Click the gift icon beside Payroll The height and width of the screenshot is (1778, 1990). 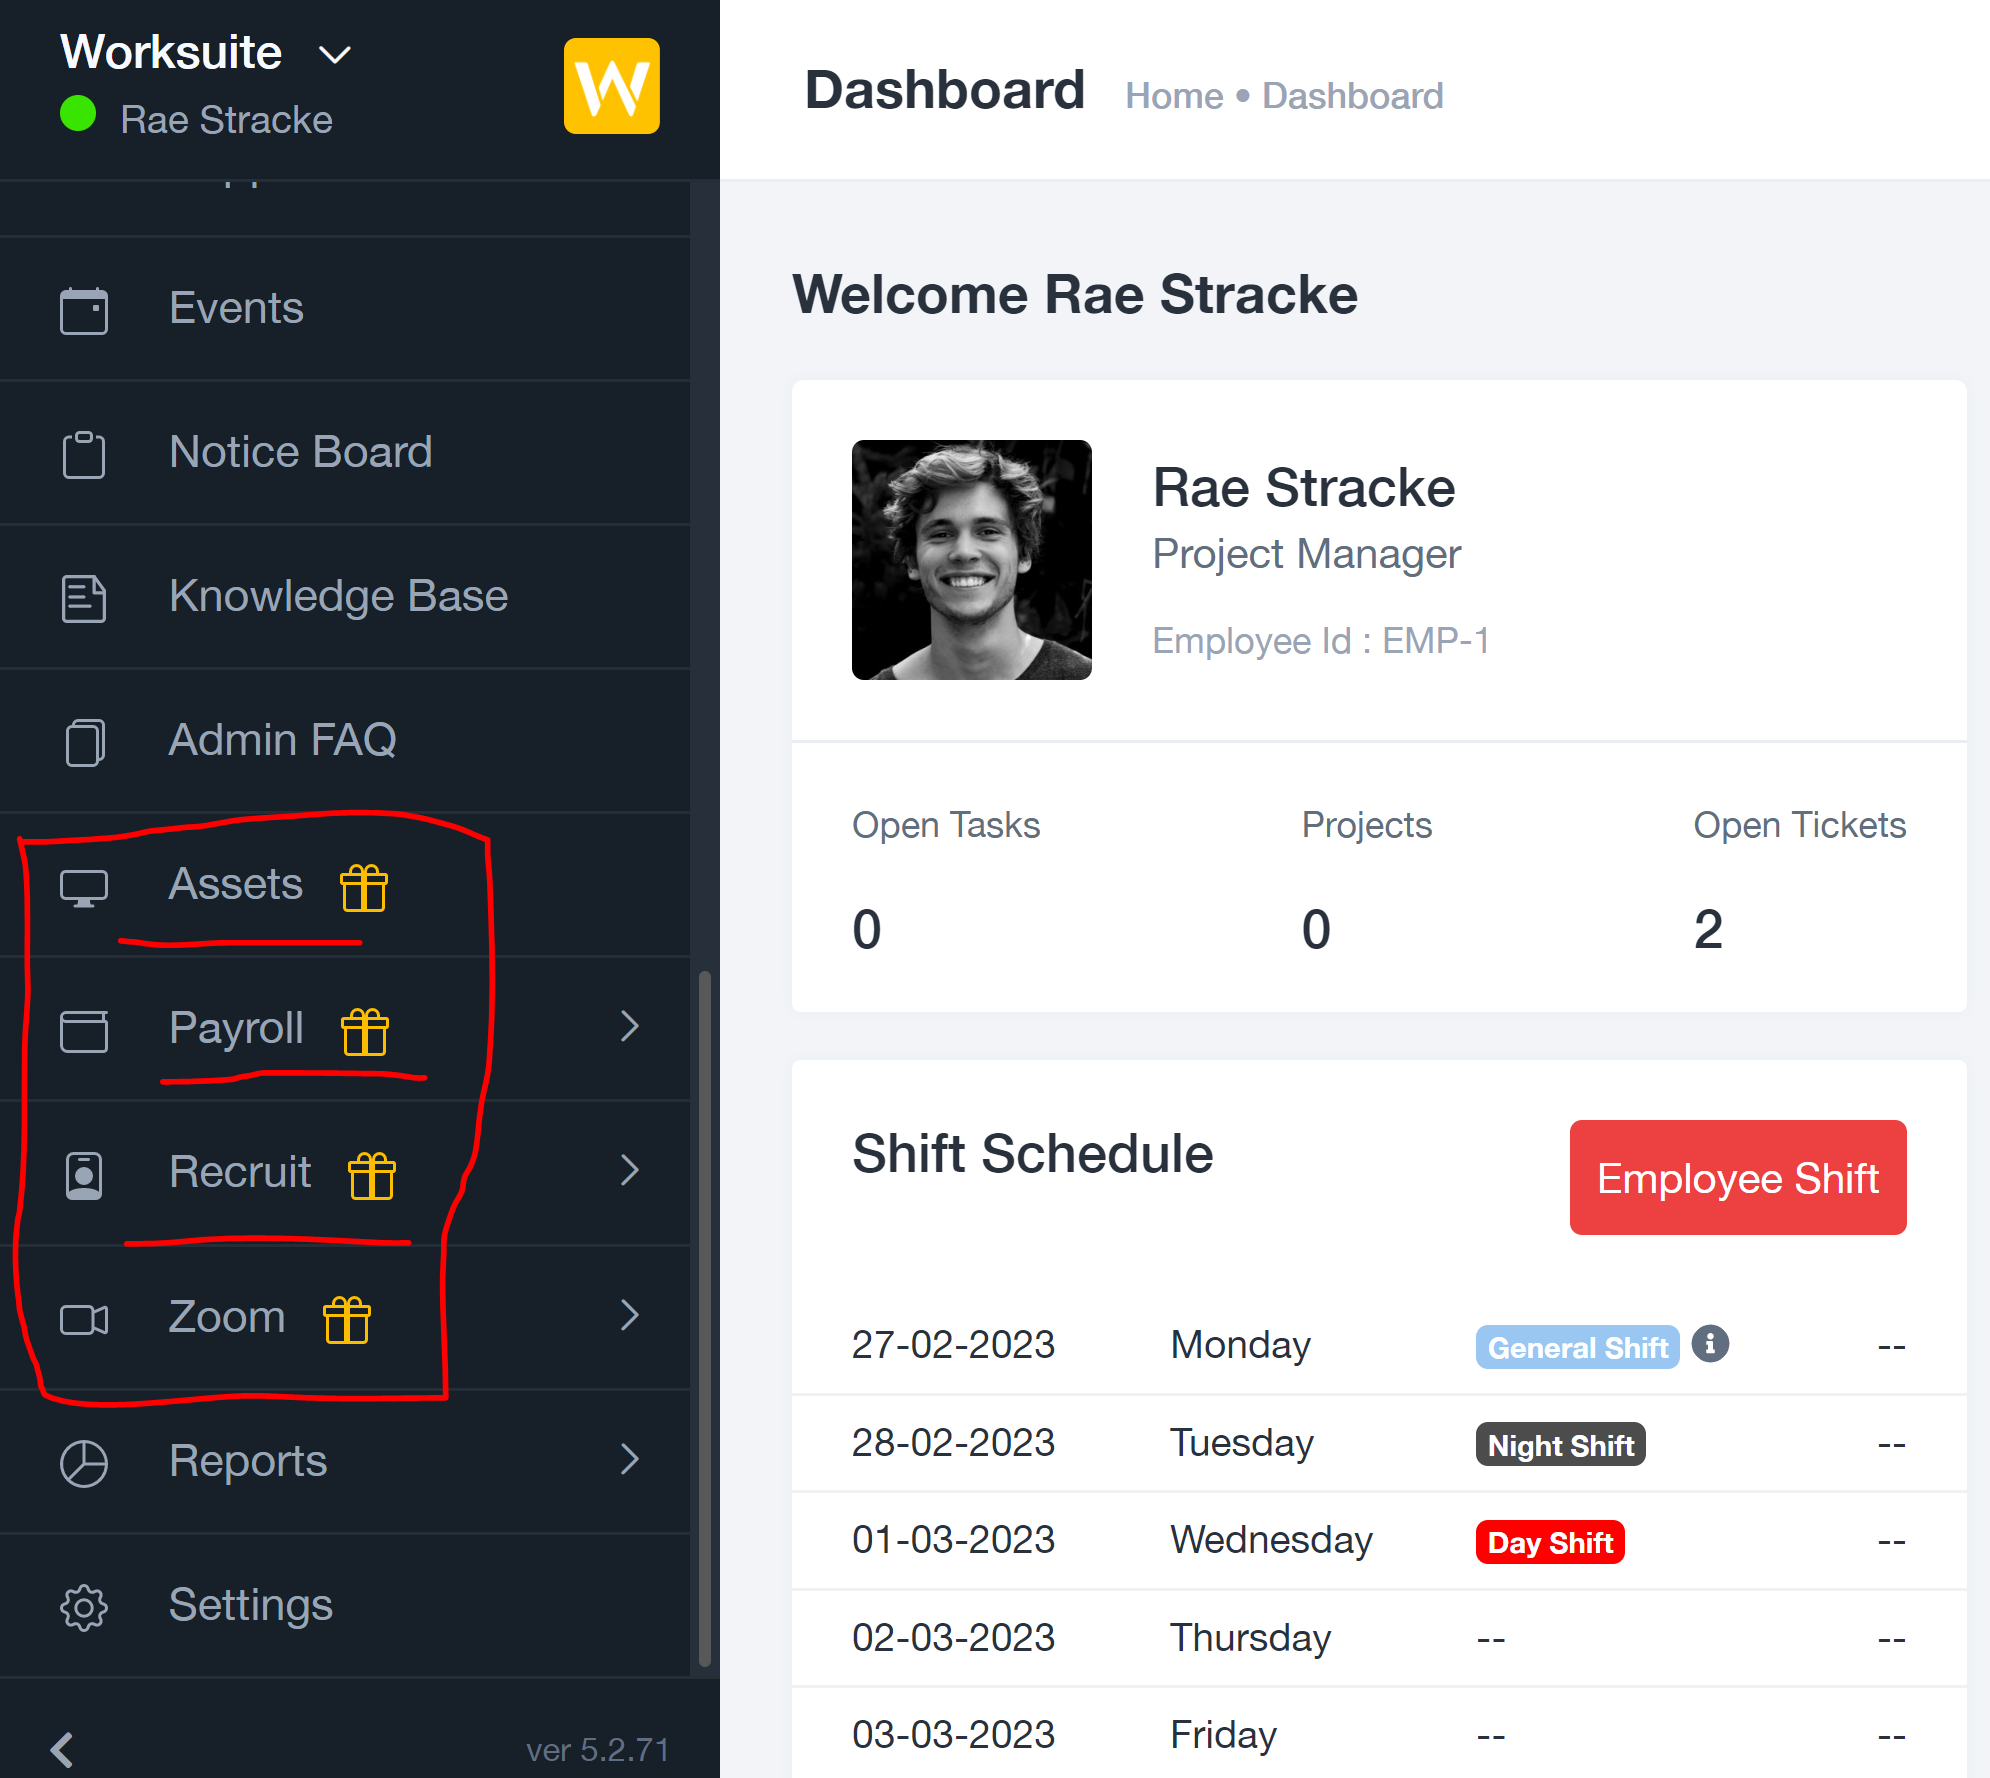365,1031
